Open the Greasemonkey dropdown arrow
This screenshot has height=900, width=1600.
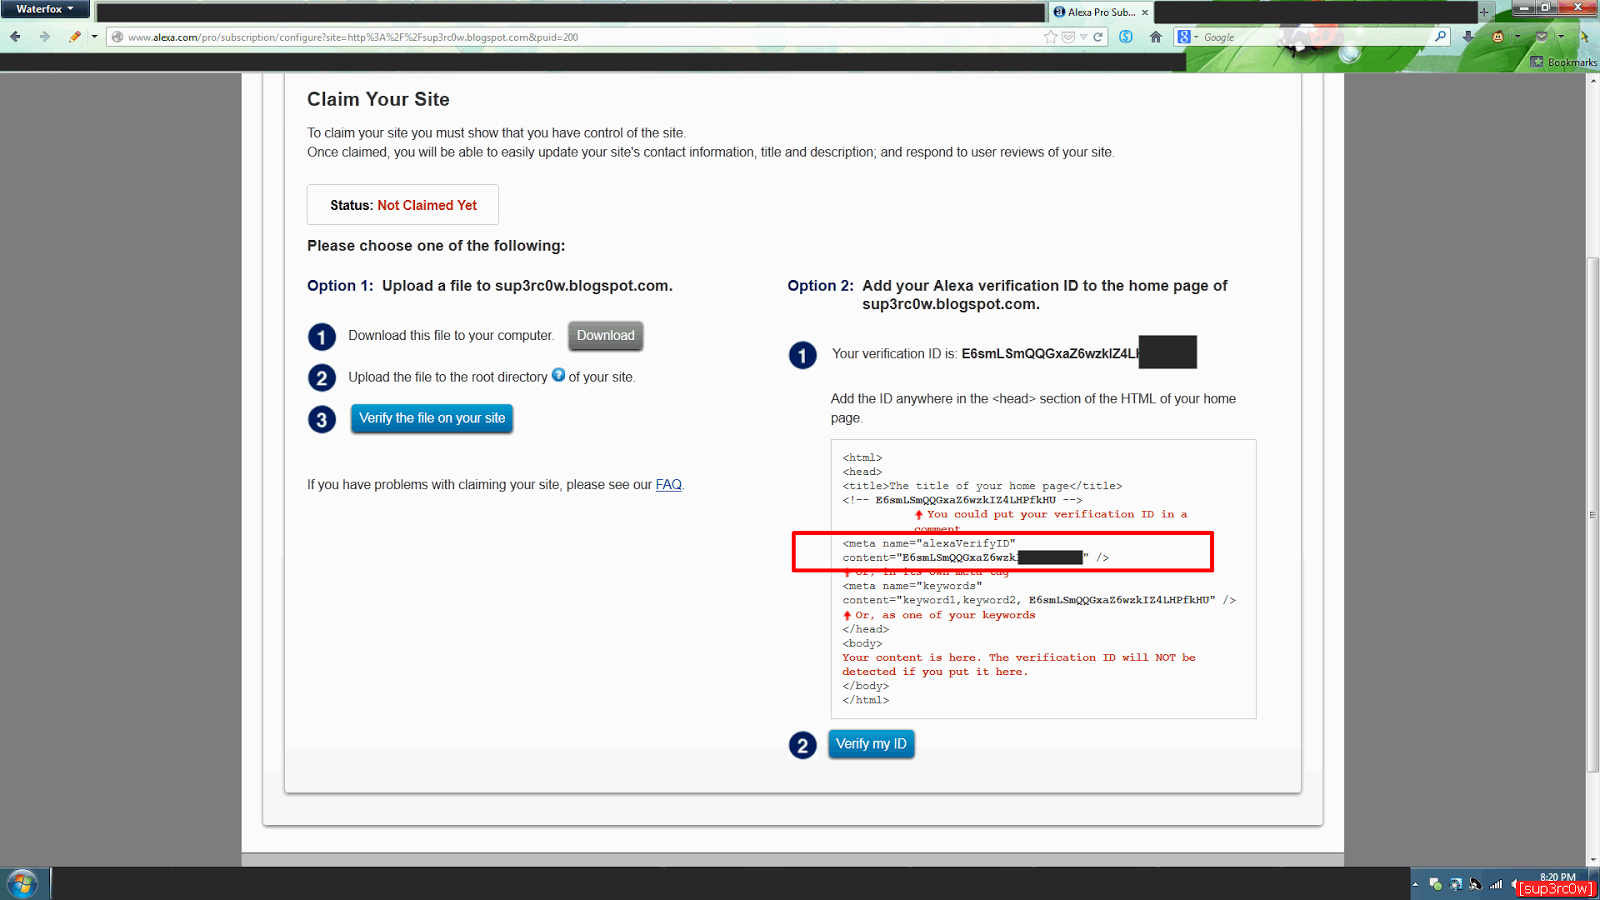coord(1517,37)
